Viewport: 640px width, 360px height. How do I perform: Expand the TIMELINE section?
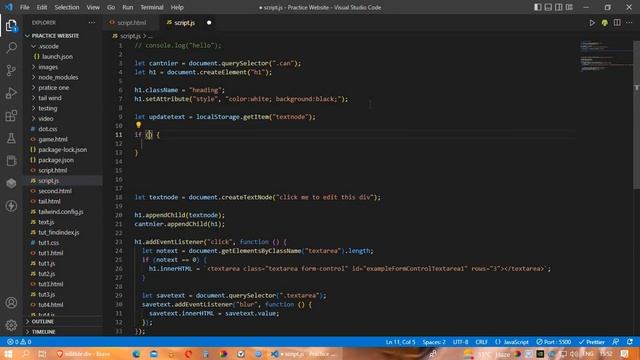[44, 332]
